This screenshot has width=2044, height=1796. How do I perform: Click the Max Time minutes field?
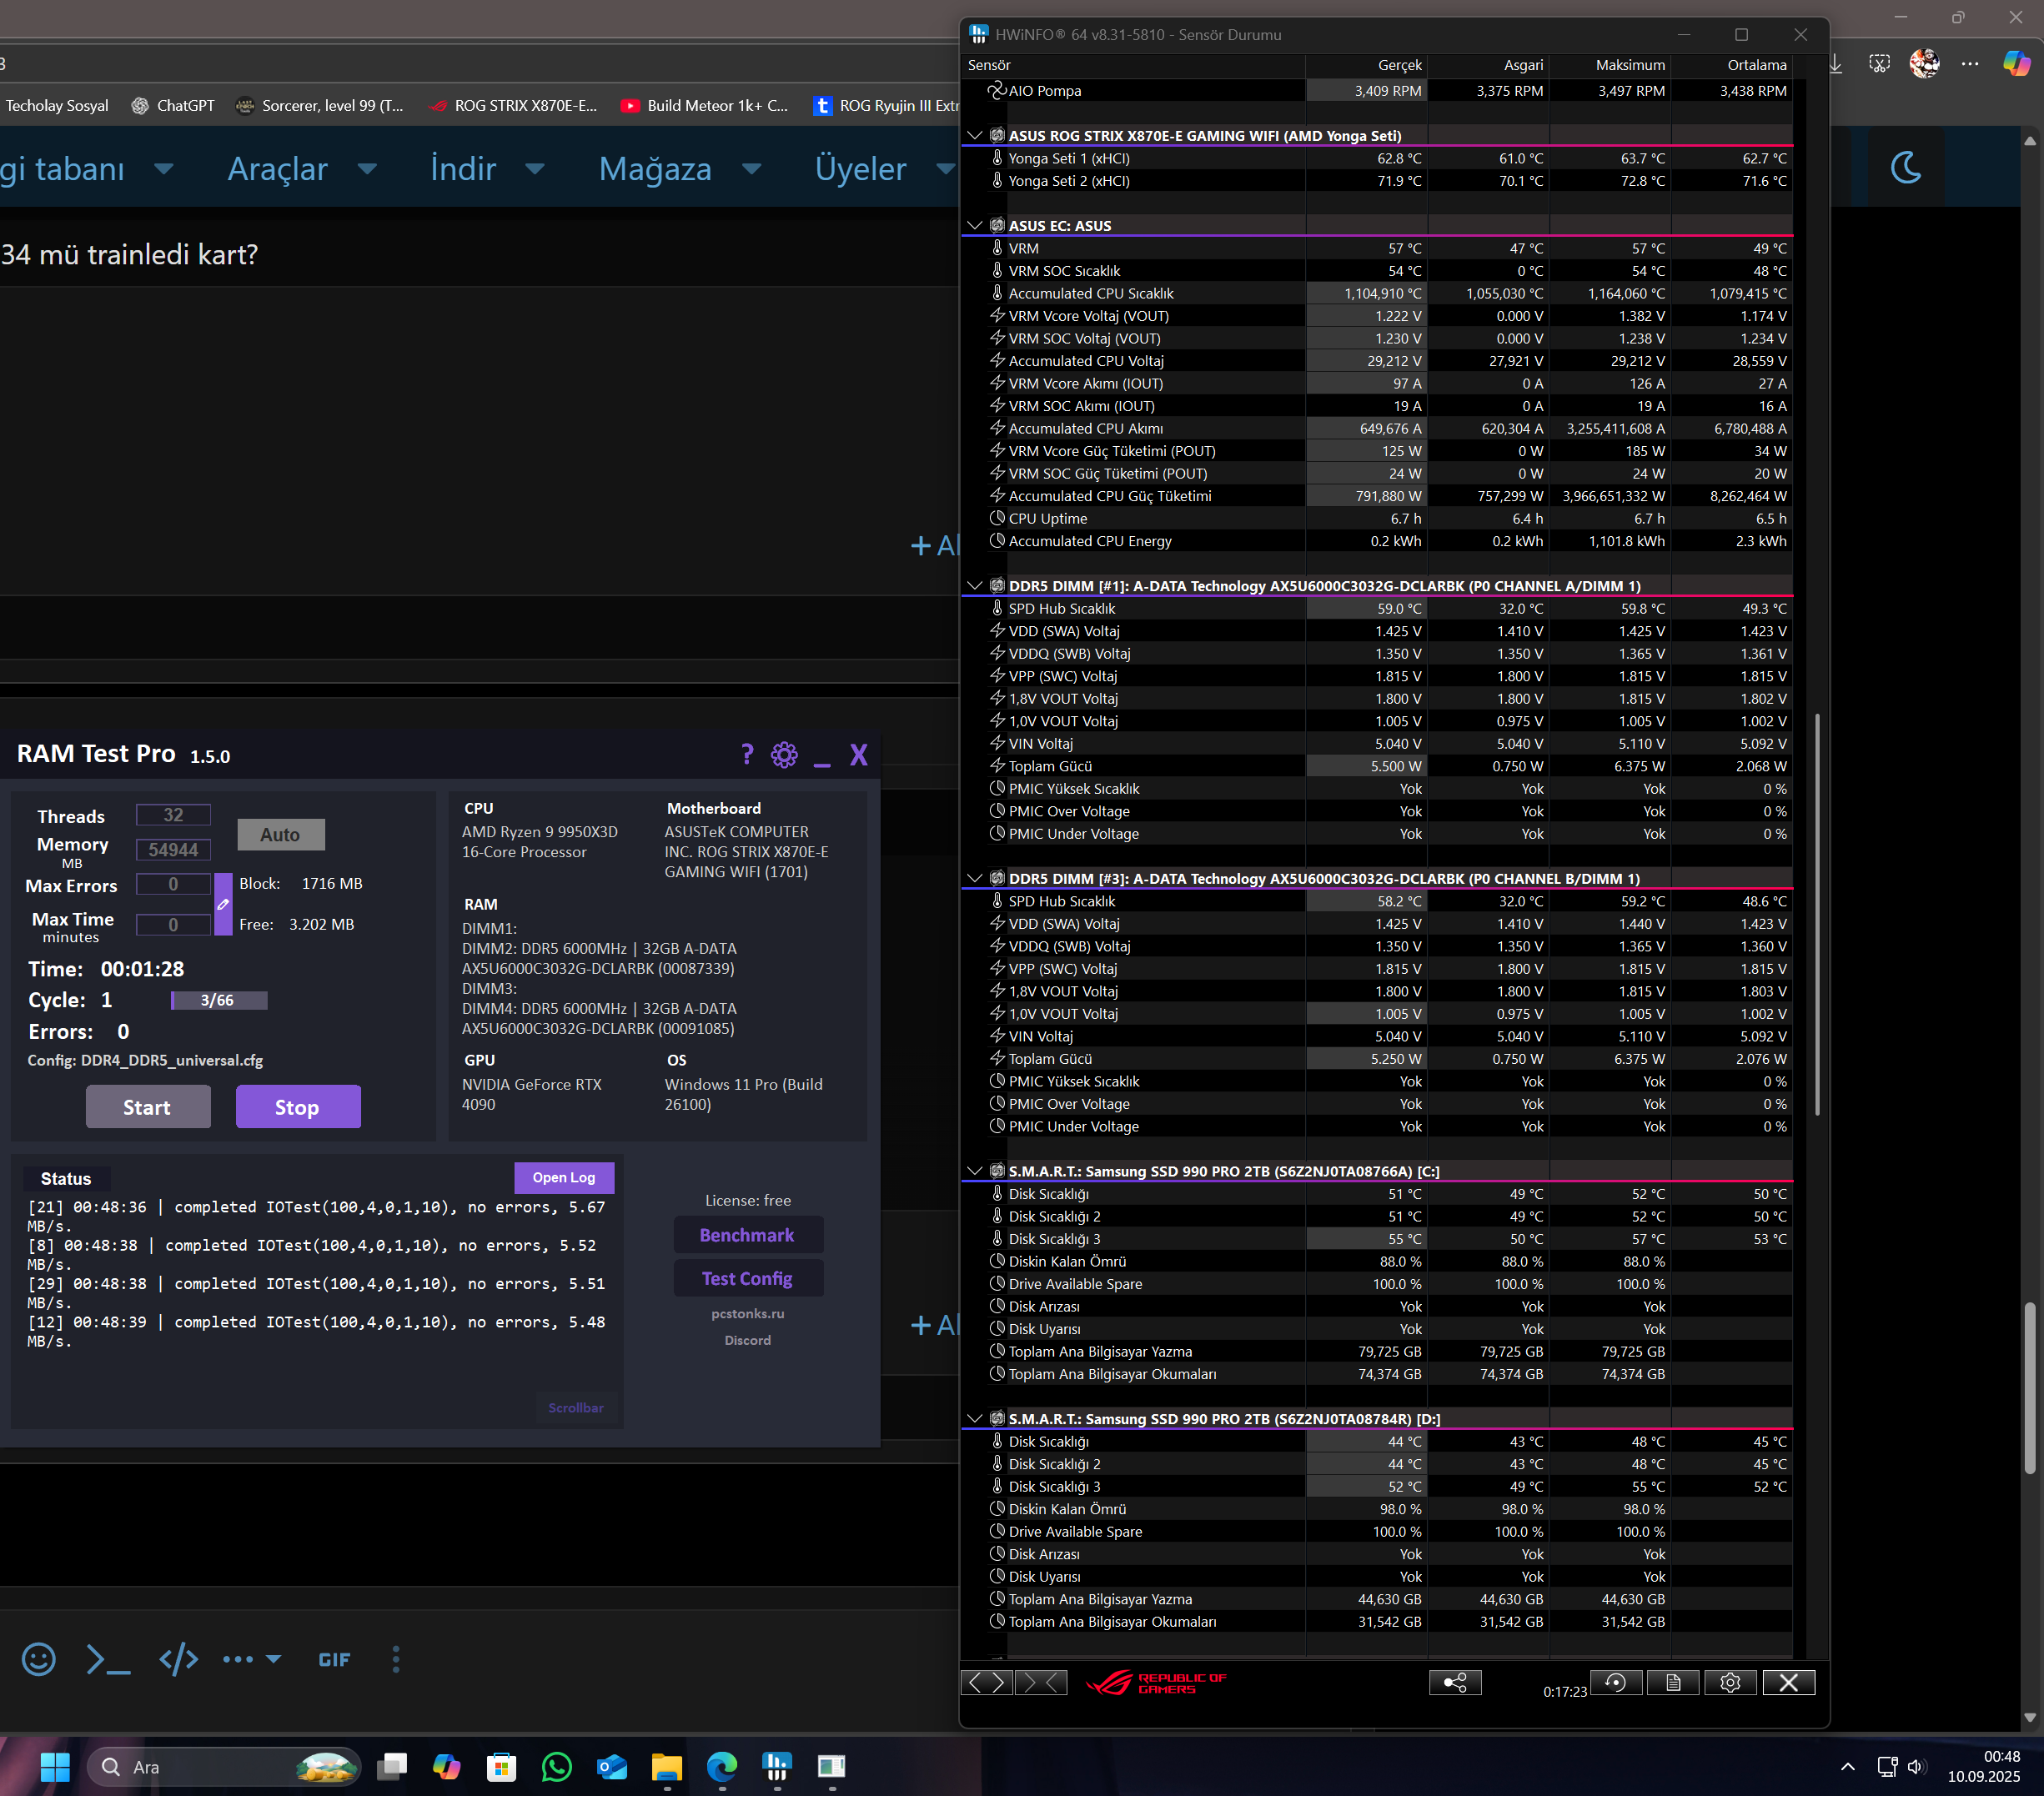click(174, 925)
